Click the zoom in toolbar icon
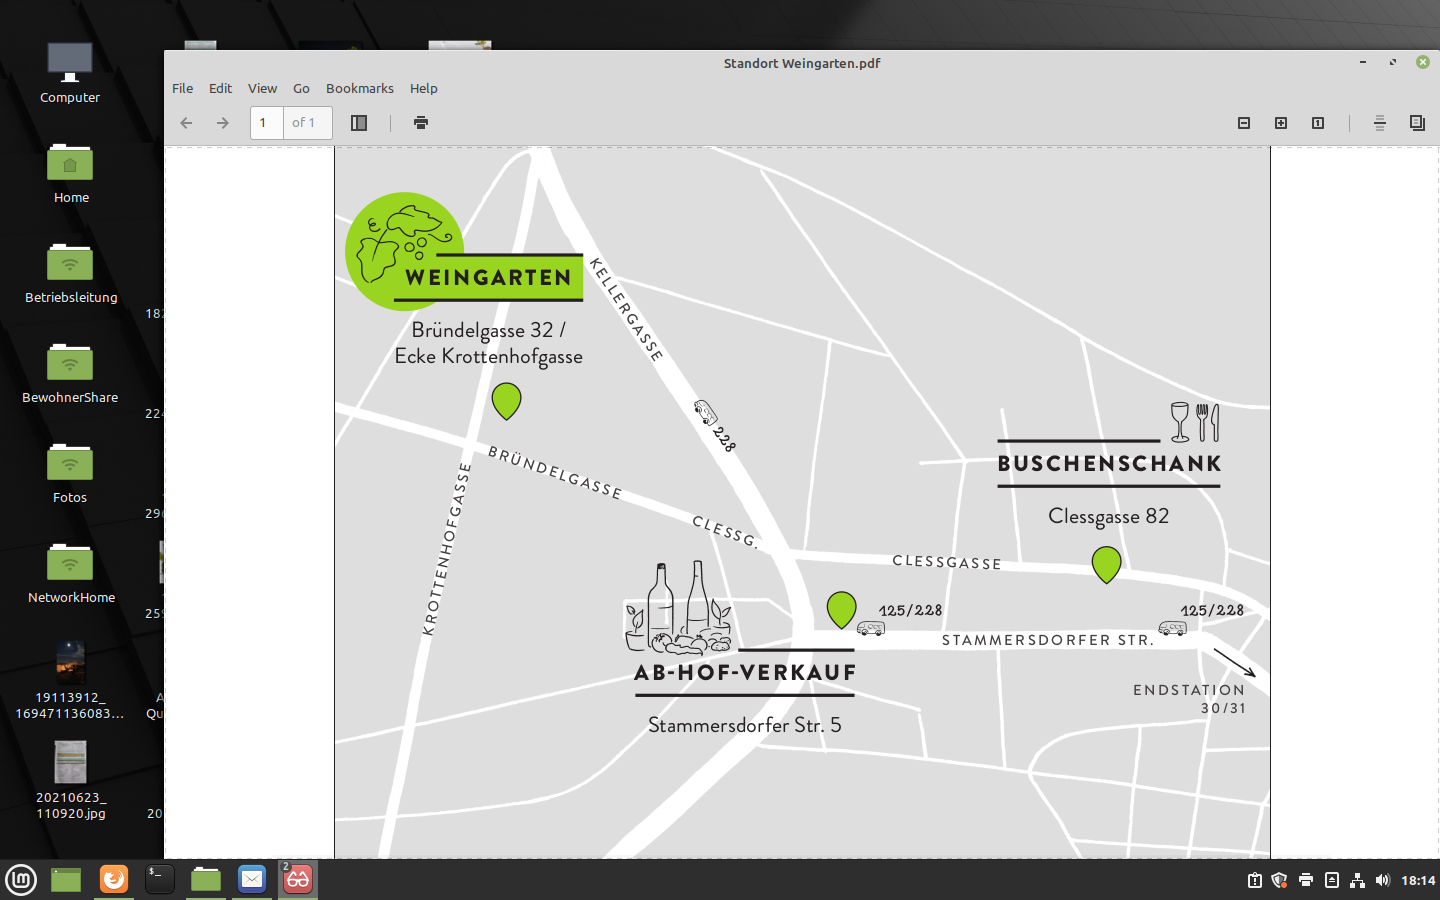Screen dimensions: 1440x900 pos(1281,123)
